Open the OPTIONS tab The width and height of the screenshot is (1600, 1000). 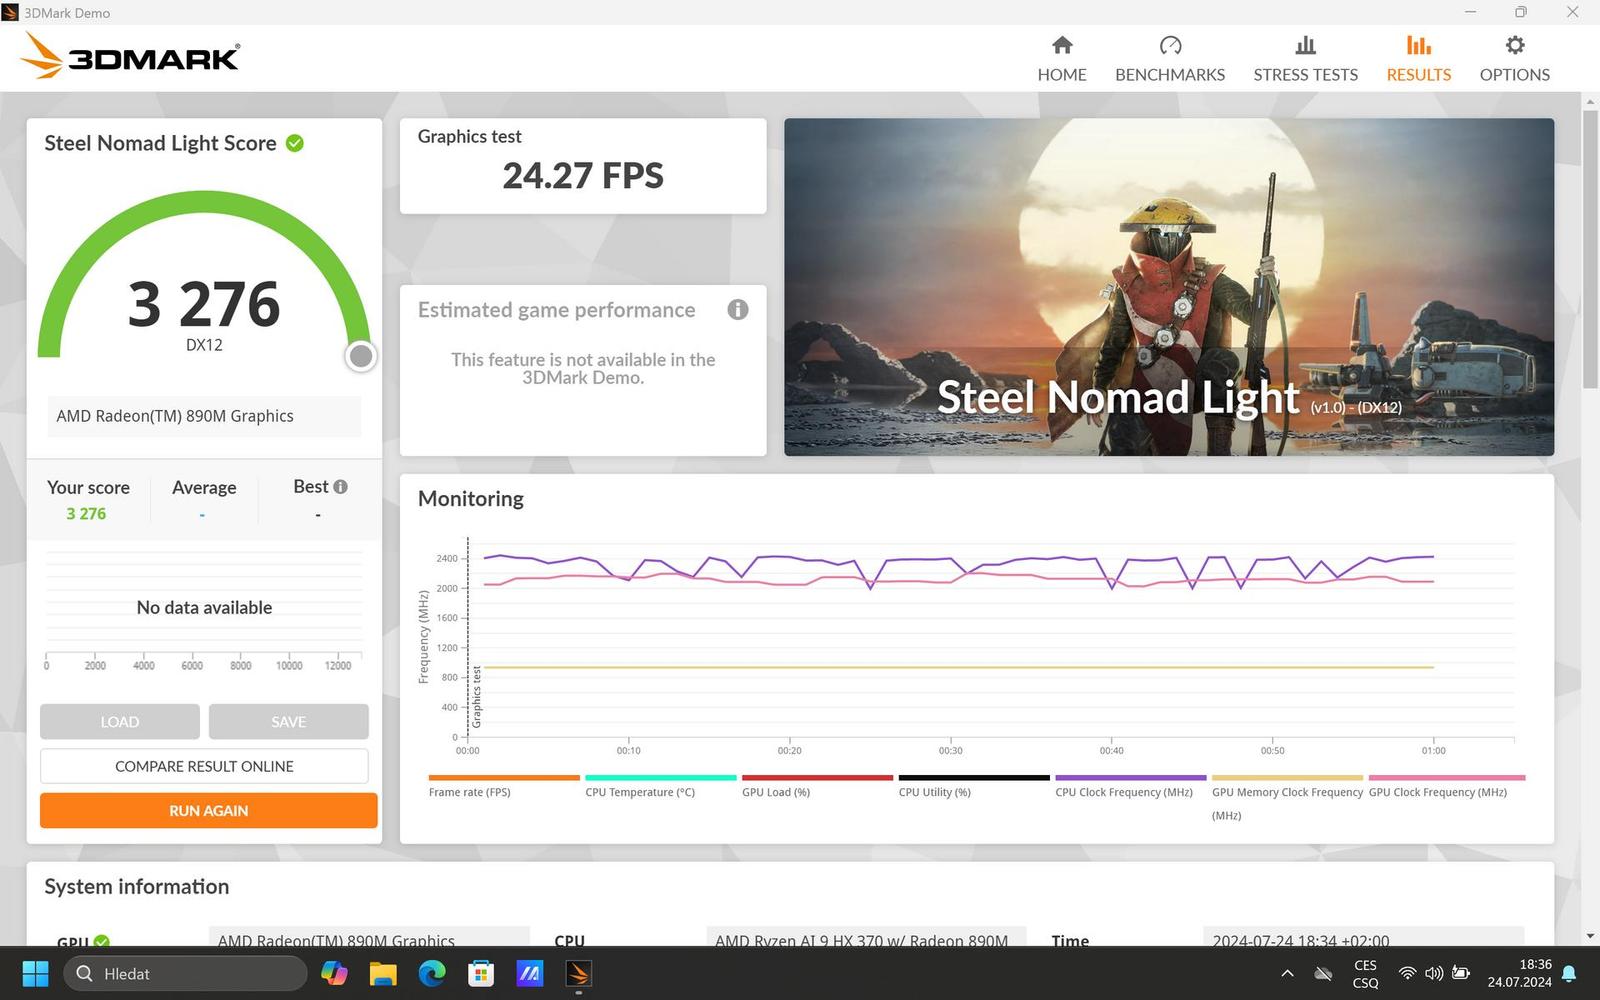(x=1514, y=59)
